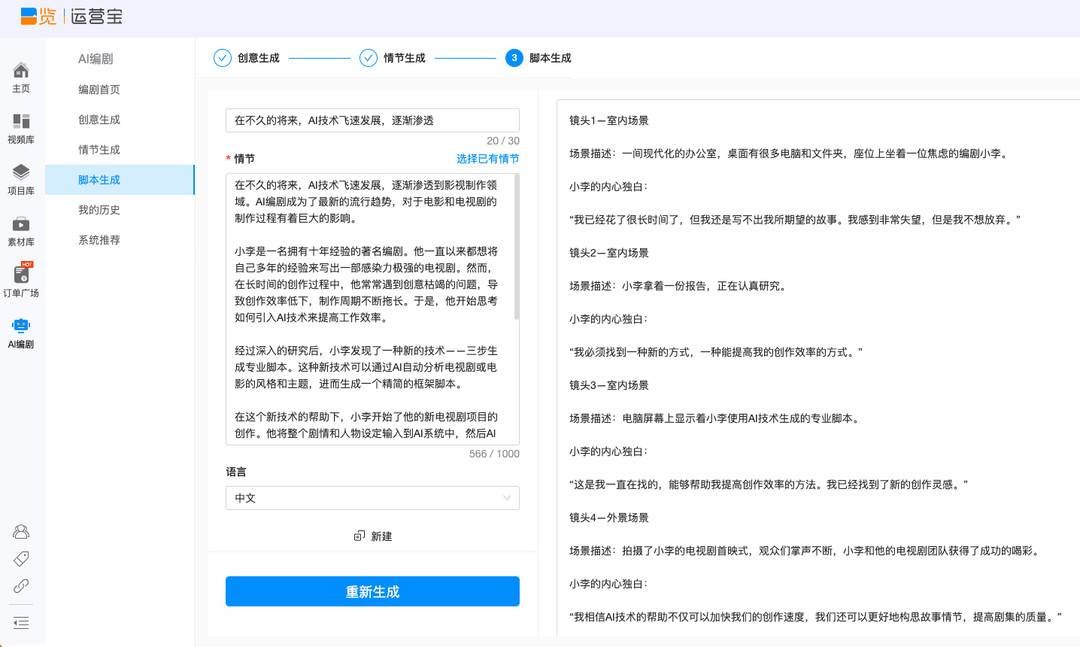This screenshot has width=1080, height=647.
Task: Click the 重新生成 button
Action: pos(373,591)
